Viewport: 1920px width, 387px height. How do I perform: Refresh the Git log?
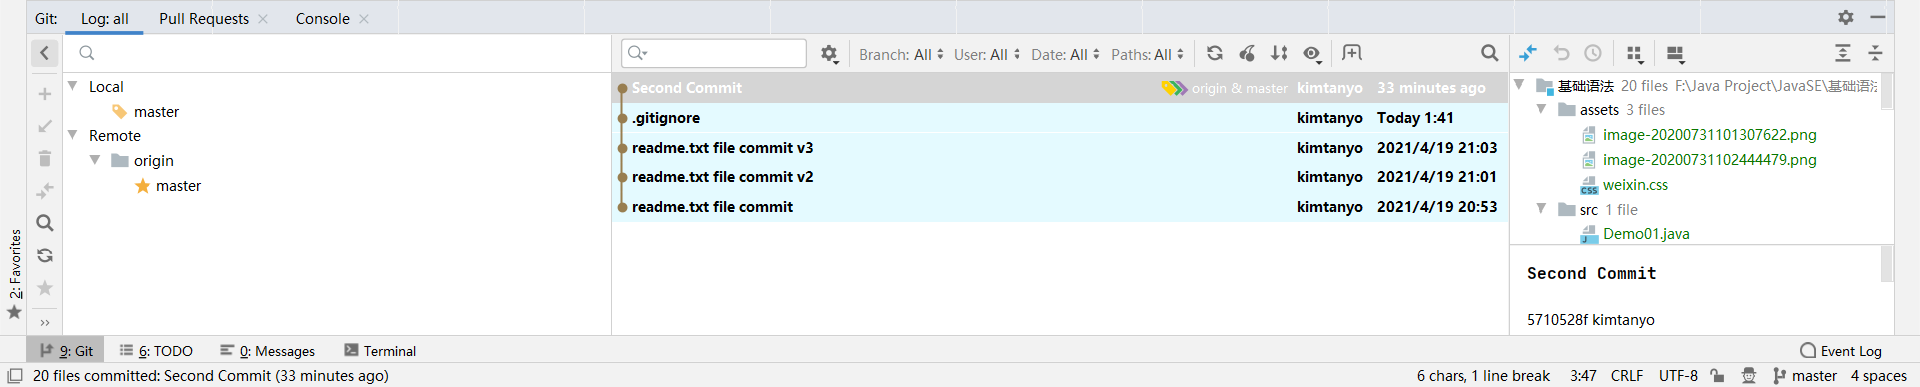pyautogui.click(x=1214, y=53)
